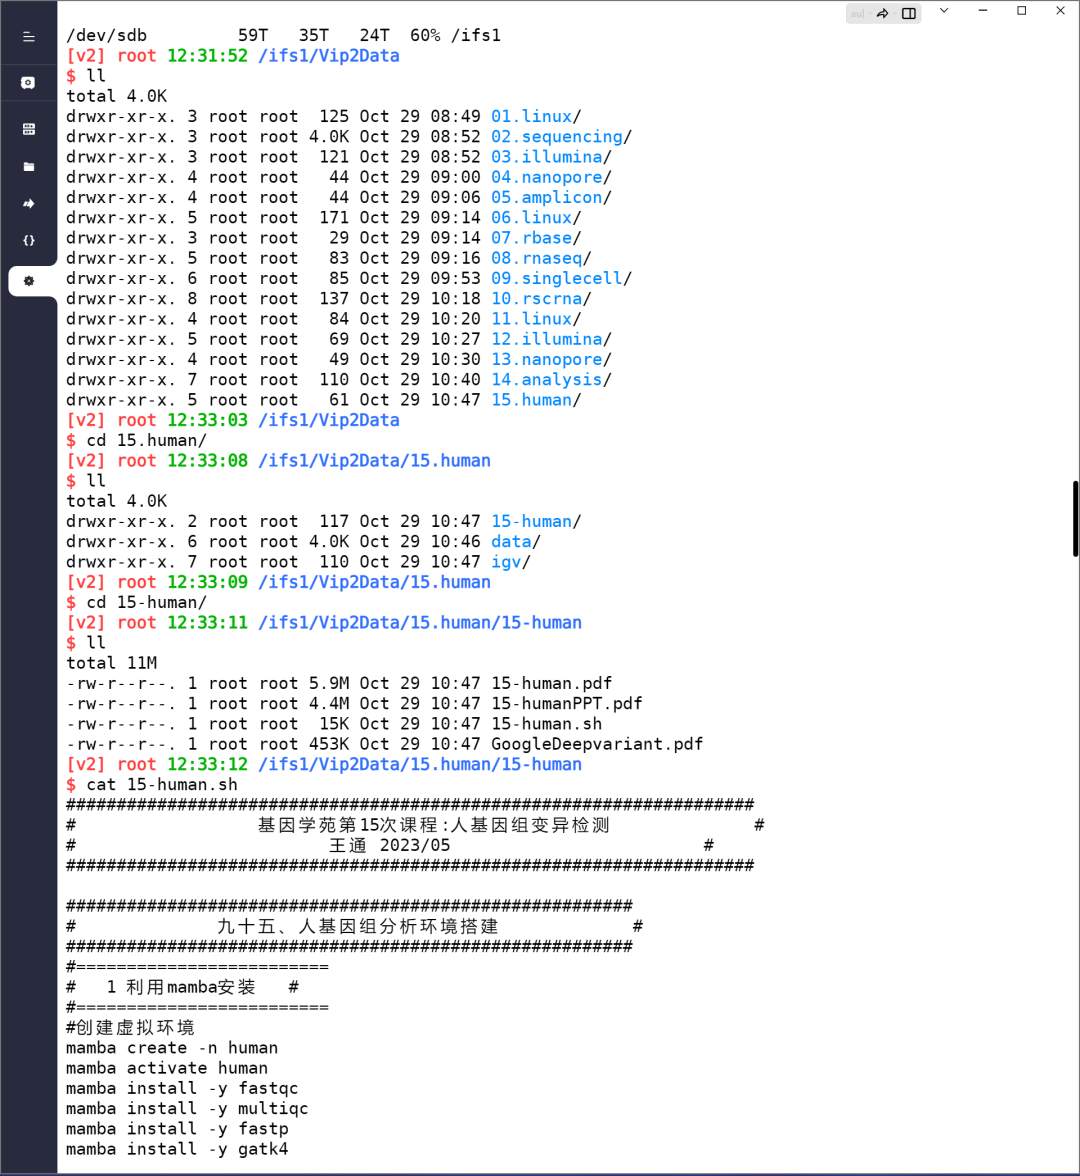1080x1176 pixels.
Task: Click the 03.illumina/ directory entry
Action: [x=551, y=157]
